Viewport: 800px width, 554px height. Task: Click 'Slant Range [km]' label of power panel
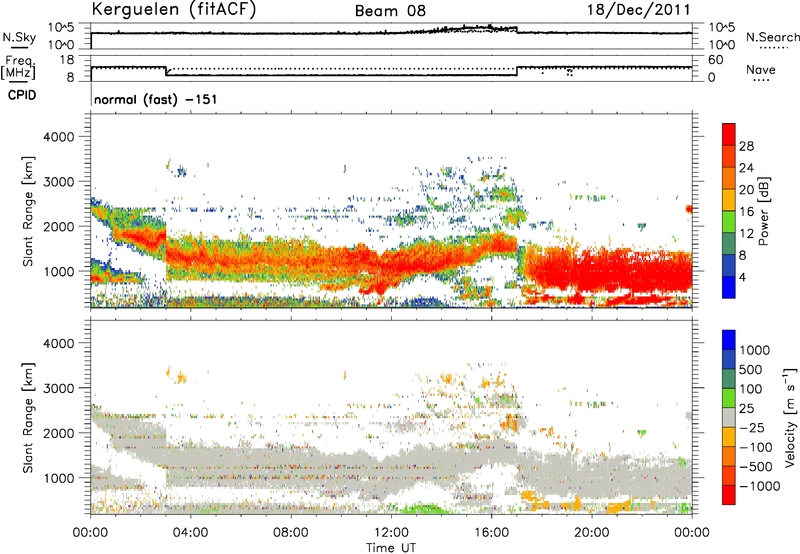[28, 211]
